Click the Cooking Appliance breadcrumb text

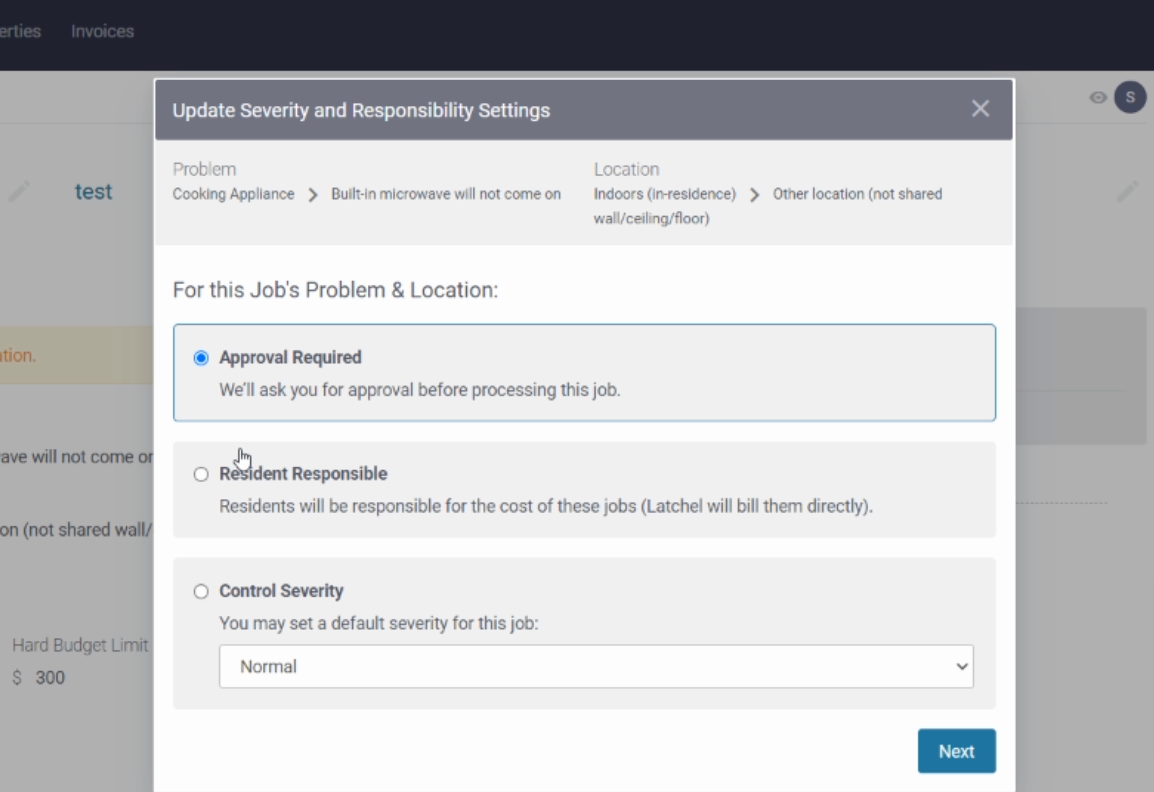[234, 194]
